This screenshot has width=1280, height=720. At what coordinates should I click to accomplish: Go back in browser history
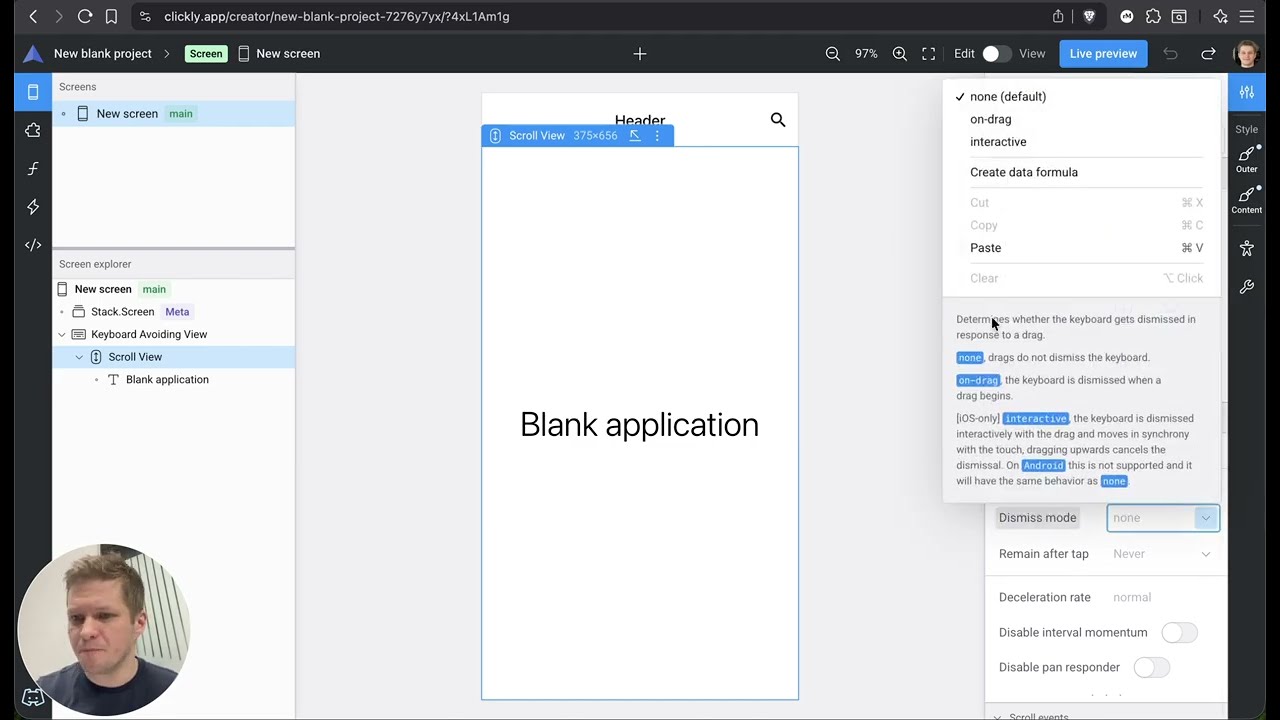coord(33,16)
